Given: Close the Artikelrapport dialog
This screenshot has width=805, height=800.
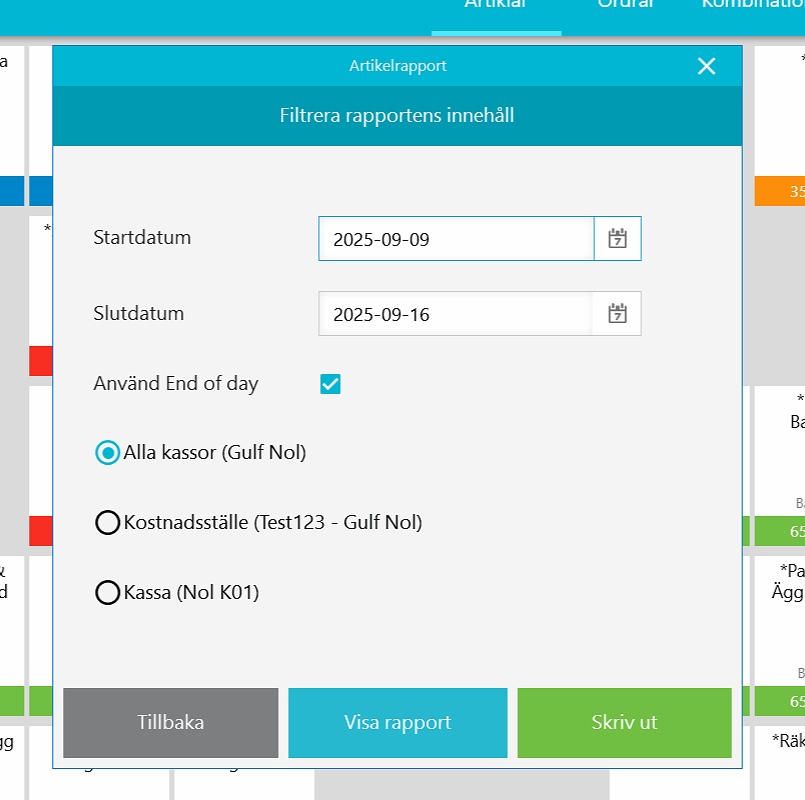Looking at the screenshot, I should [x=706, y=66].
